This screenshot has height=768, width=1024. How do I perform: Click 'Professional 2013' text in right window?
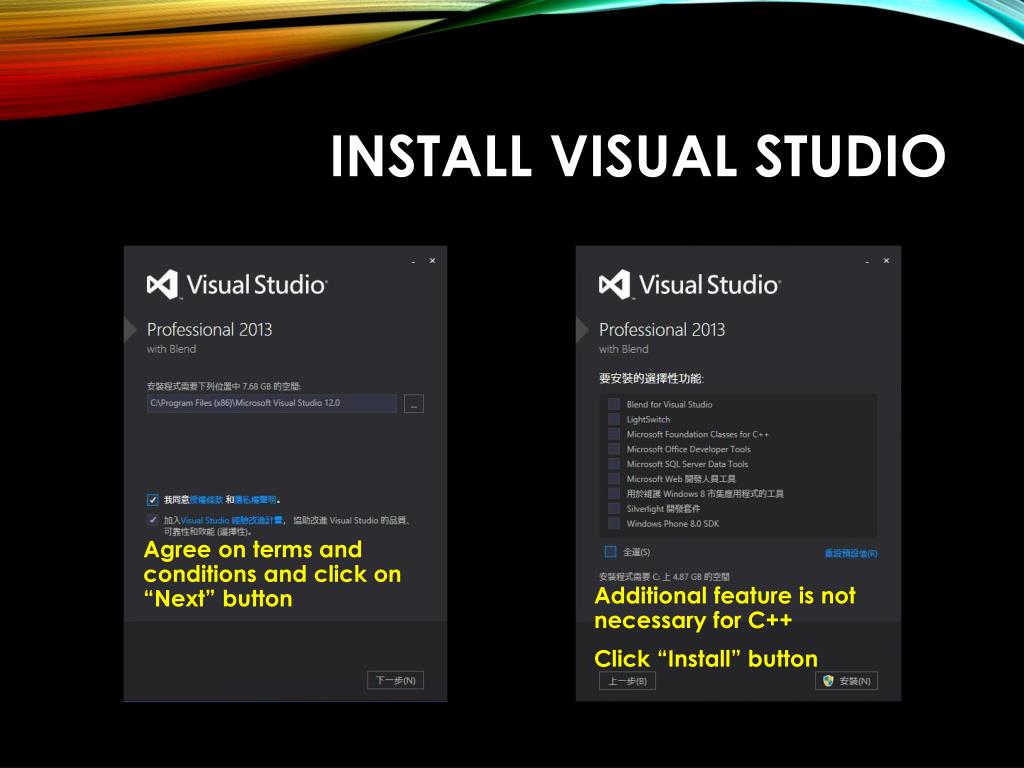click(662, 330)
